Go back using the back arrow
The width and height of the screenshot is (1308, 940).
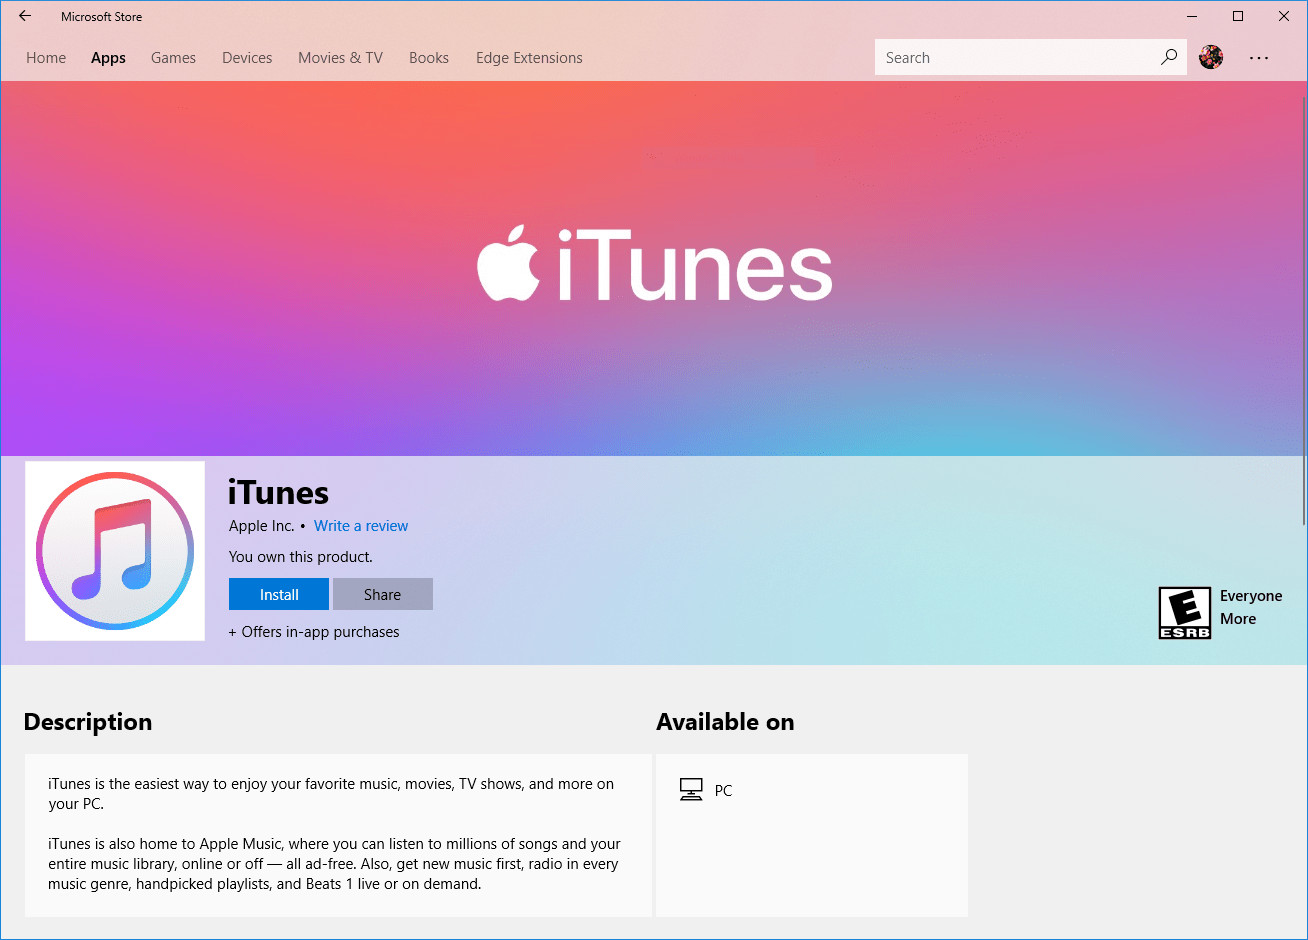coord(25,16)
